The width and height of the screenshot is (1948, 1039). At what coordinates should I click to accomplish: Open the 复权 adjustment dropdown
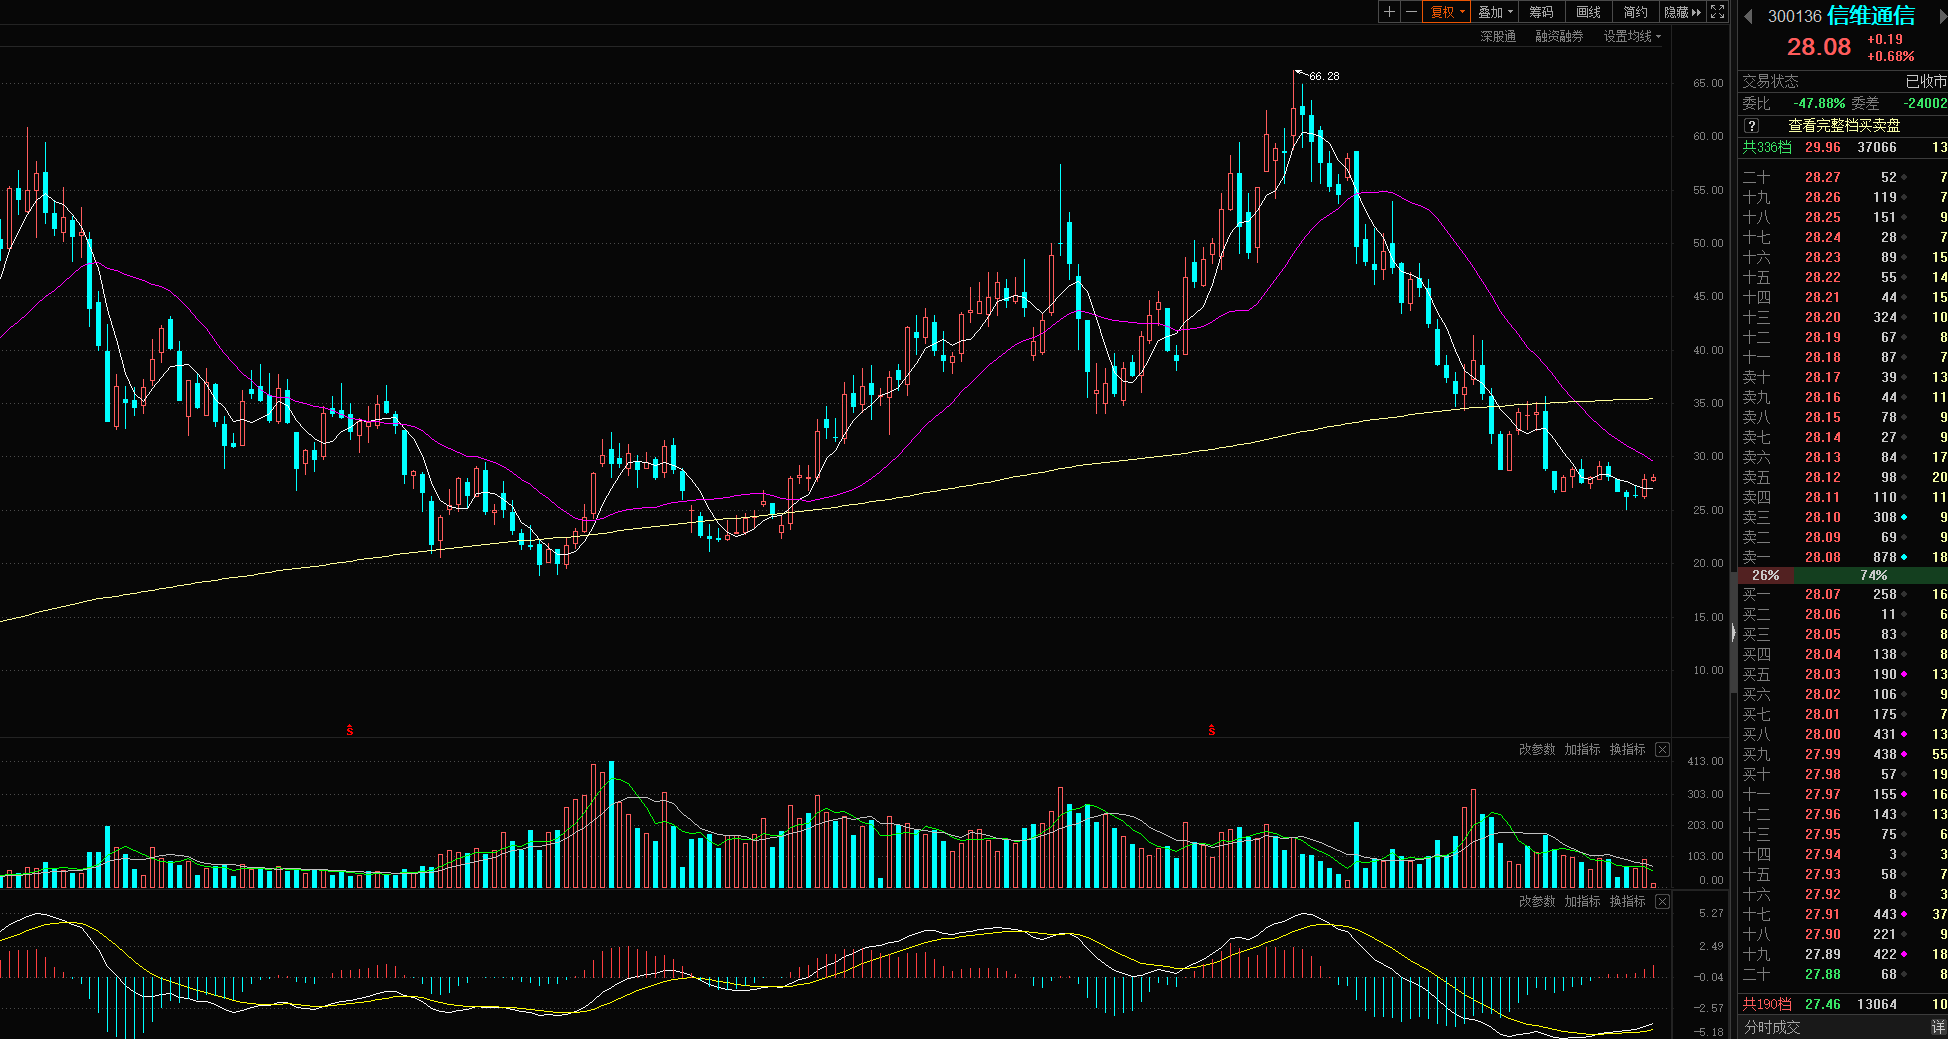pyautogui.click(x=1447, y=12)
